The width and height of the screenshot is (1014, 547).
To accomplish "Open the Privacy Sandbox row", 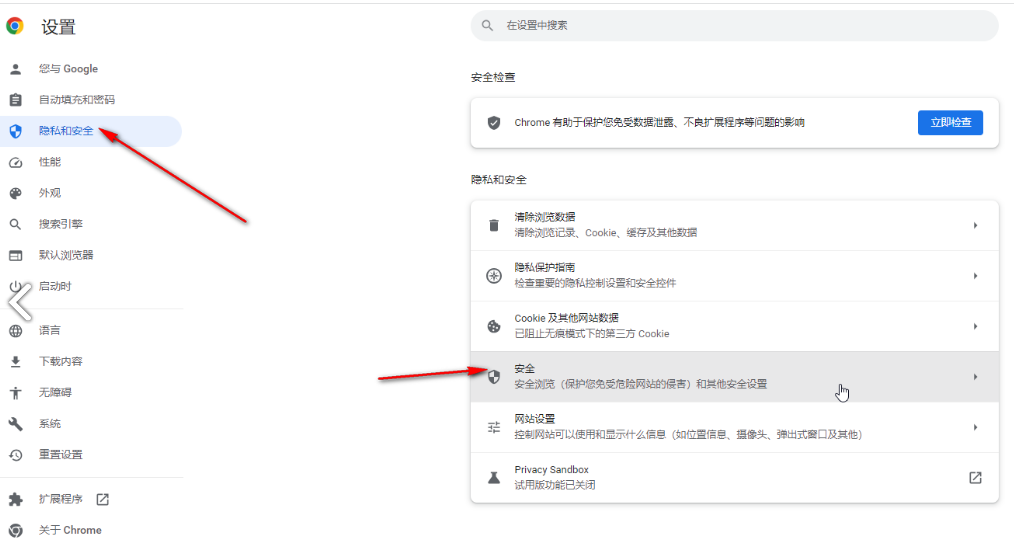I will point(735,478).
